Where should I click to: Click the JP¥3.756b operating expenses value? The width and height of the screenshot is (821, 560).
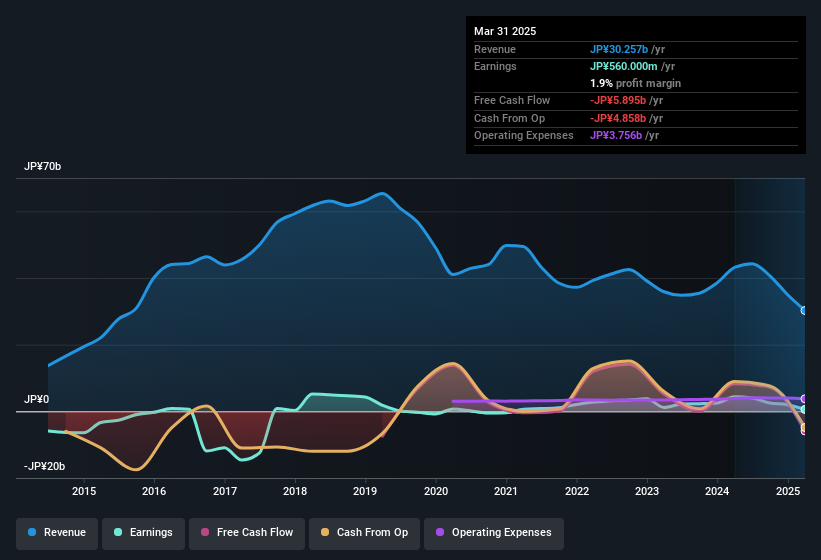616,136
